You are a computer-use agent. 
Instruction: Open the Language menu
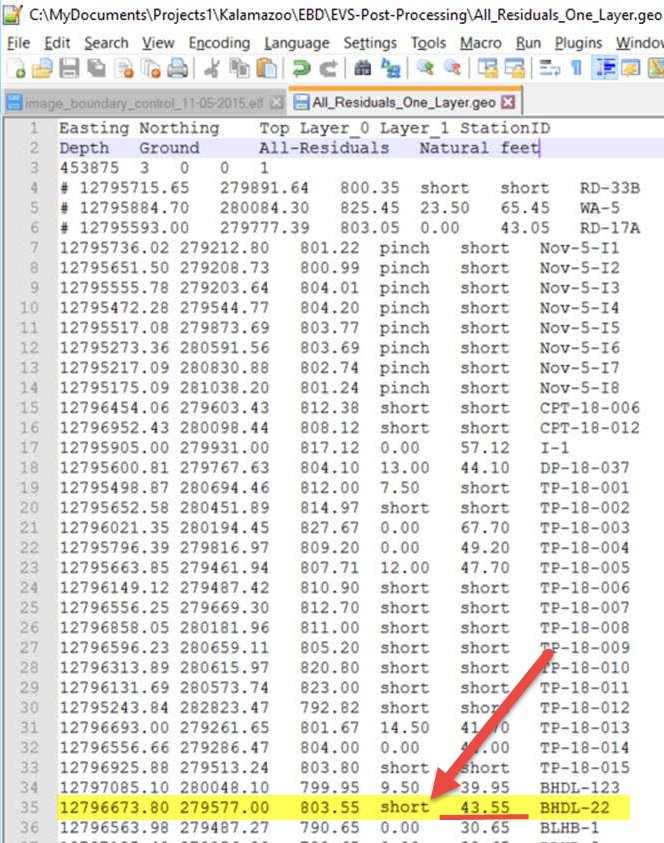pyautogui.click(x=297, y=43)
